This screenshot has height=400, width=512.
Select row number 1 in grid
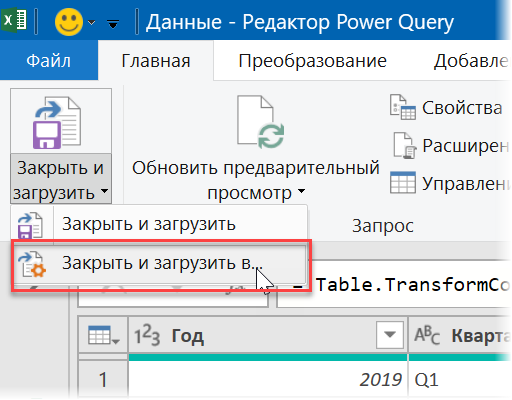click(x=103, y=379)
